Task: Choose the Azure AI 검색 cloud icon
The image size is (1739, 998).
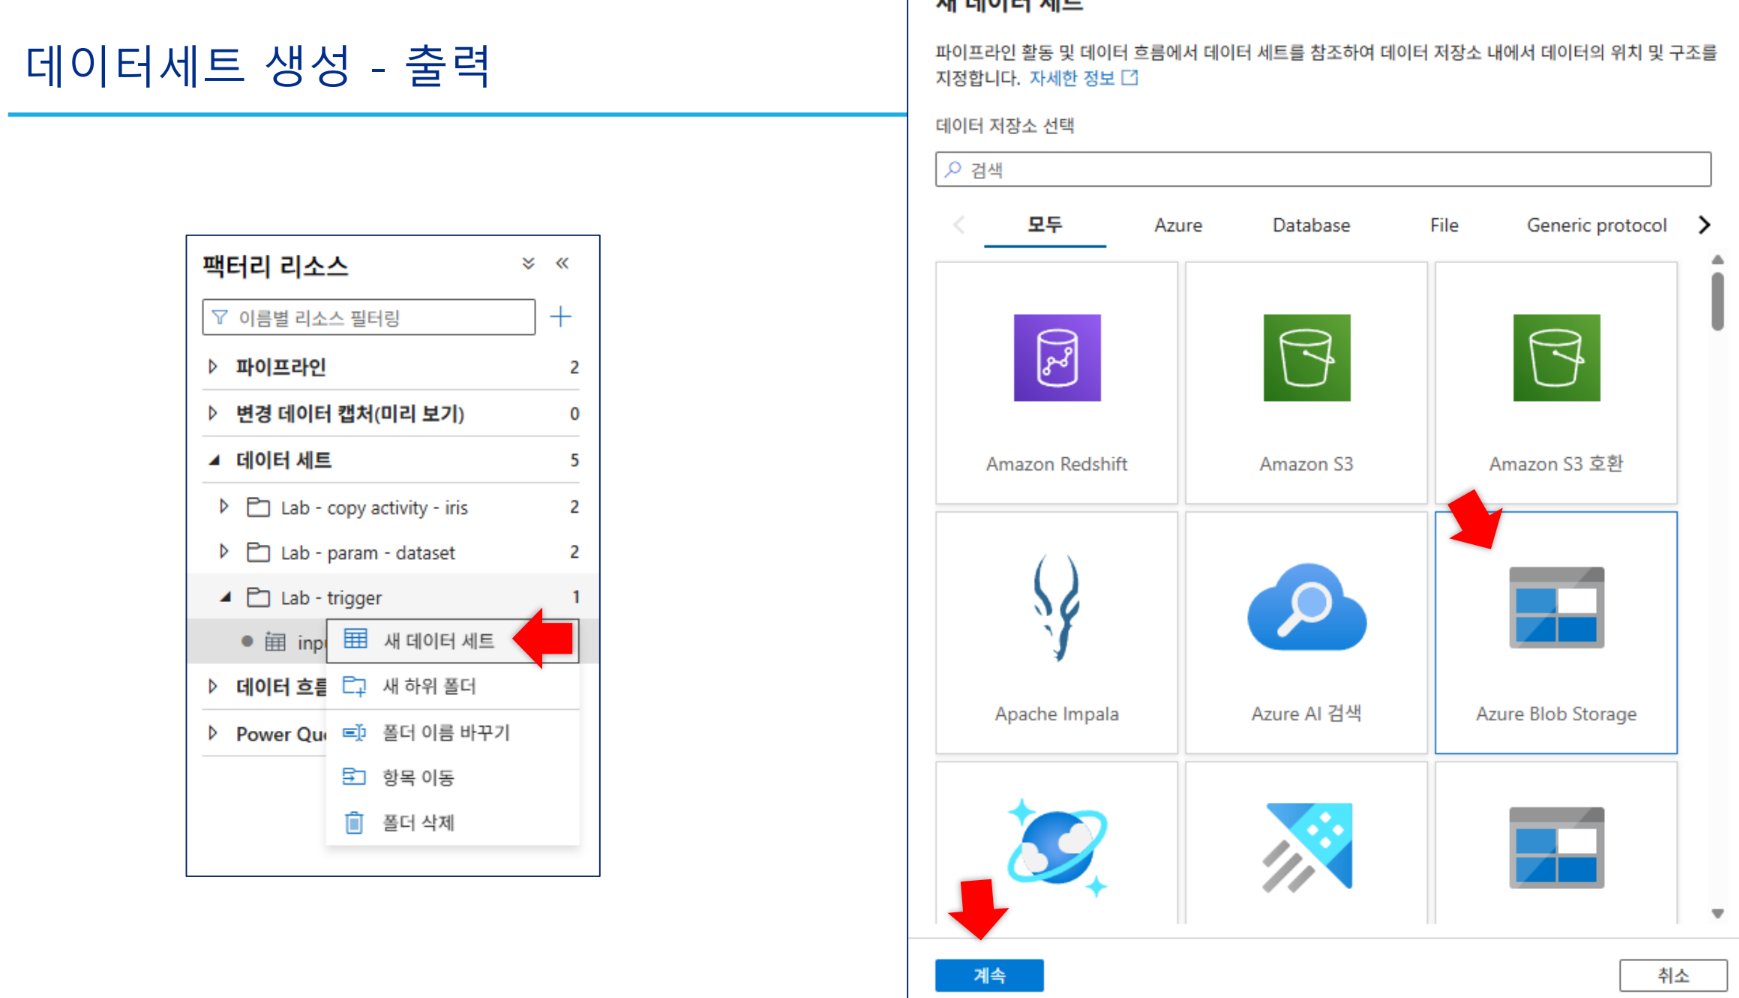Action: pyautogui.click(x=1307, y=607)
